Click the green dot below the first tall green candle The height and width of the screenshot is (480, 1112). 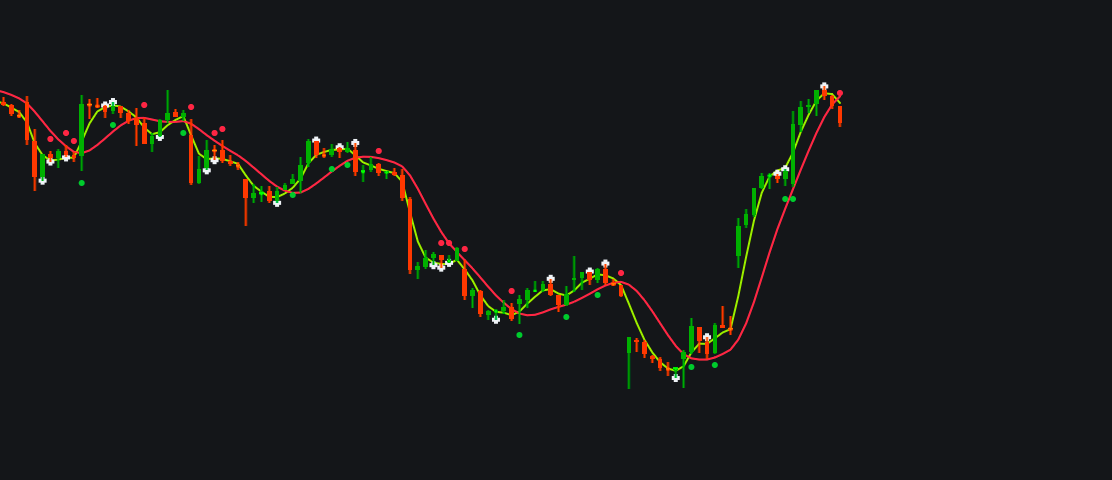point(82,183)
